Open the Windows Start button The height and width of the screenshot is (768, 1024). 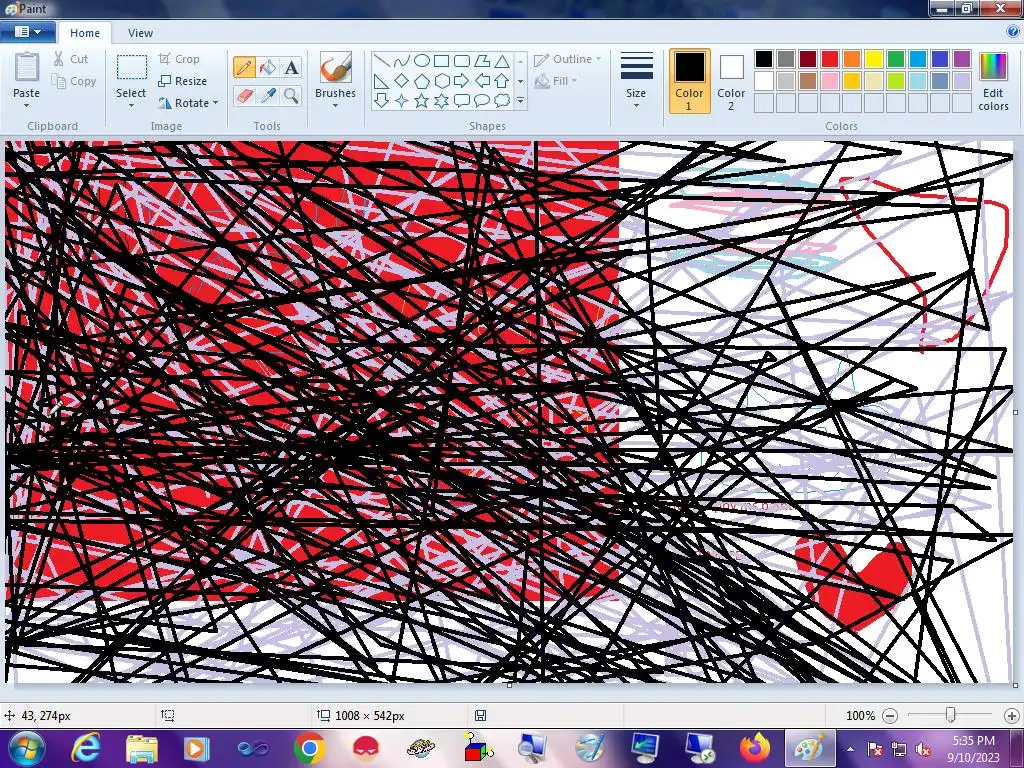click(x=26, y=748)
